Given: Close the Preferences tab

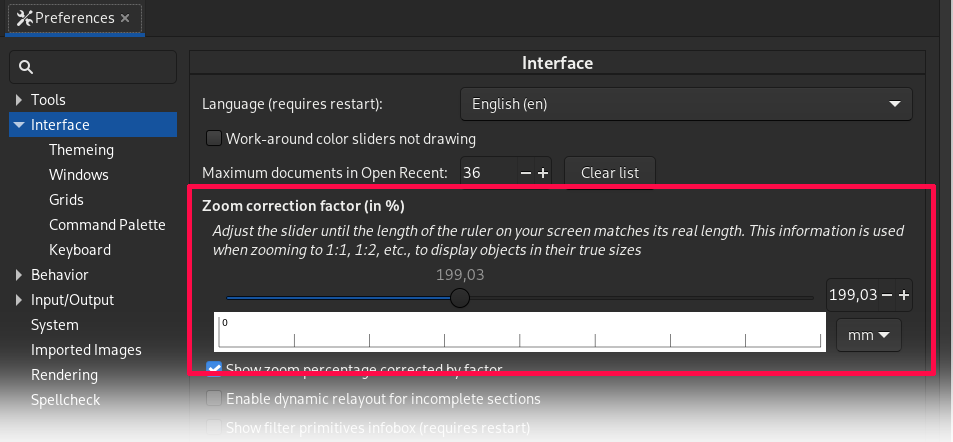Looking at the screenshot, I should click(125, 18).
